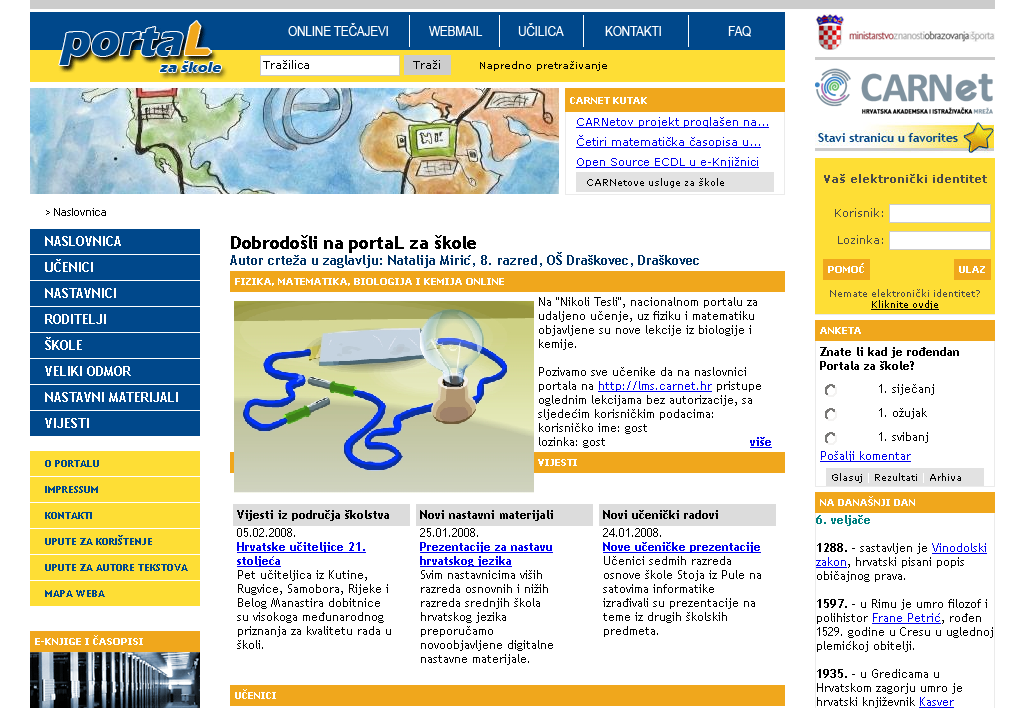Click the Ulaz login button
1024x708 pixels.
tap(972, 270)
